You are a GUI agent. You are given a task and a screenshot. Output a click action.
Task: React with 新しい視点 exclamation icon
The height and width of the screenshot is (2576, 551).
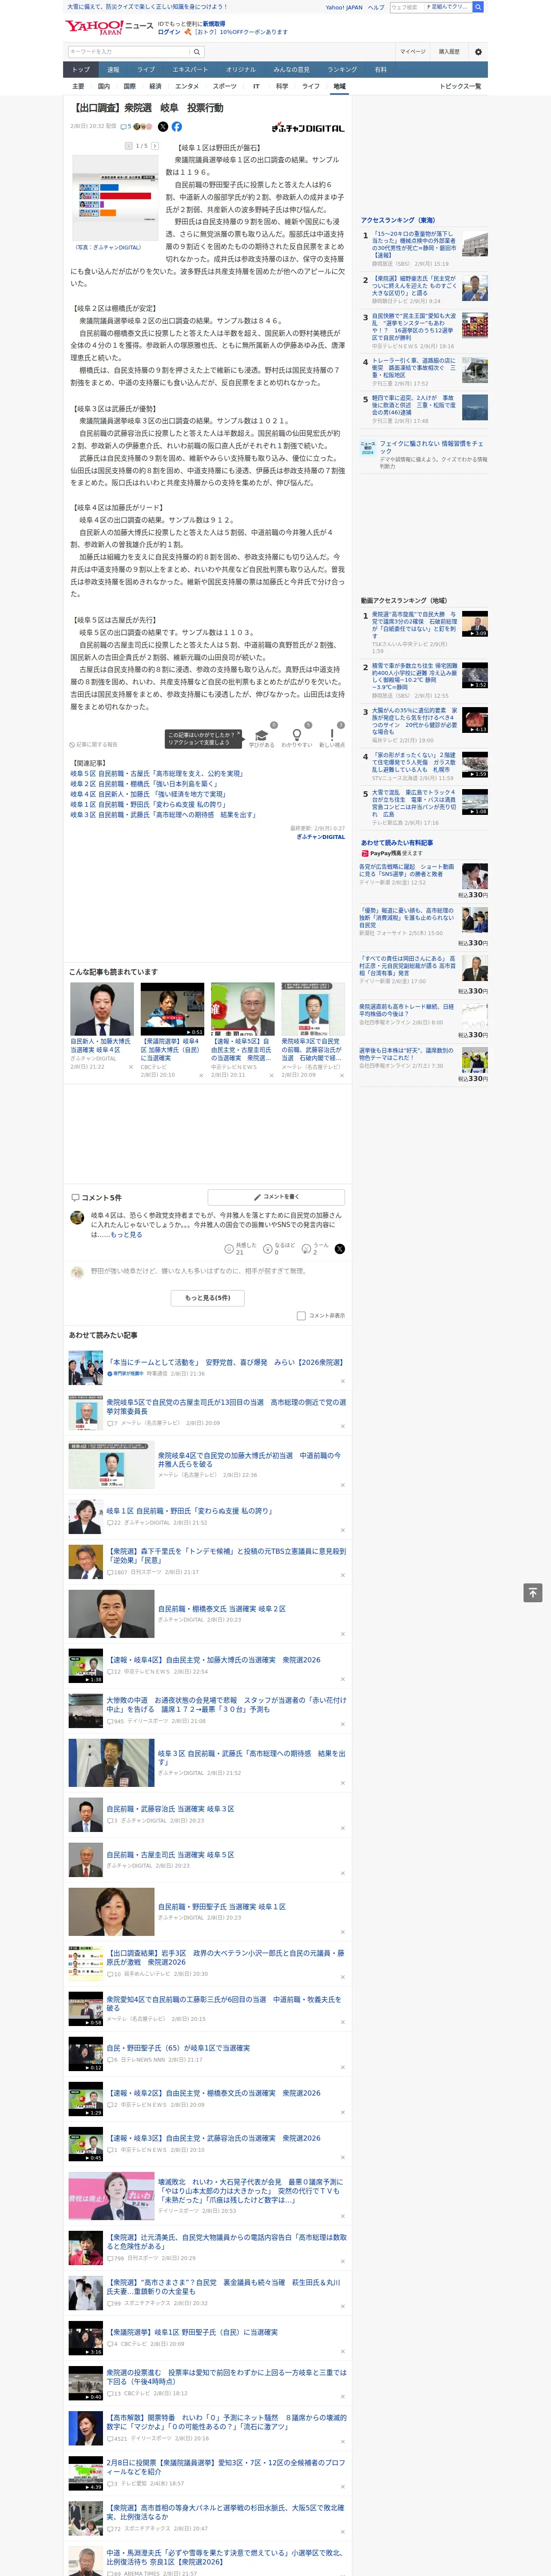coord(332,735)
